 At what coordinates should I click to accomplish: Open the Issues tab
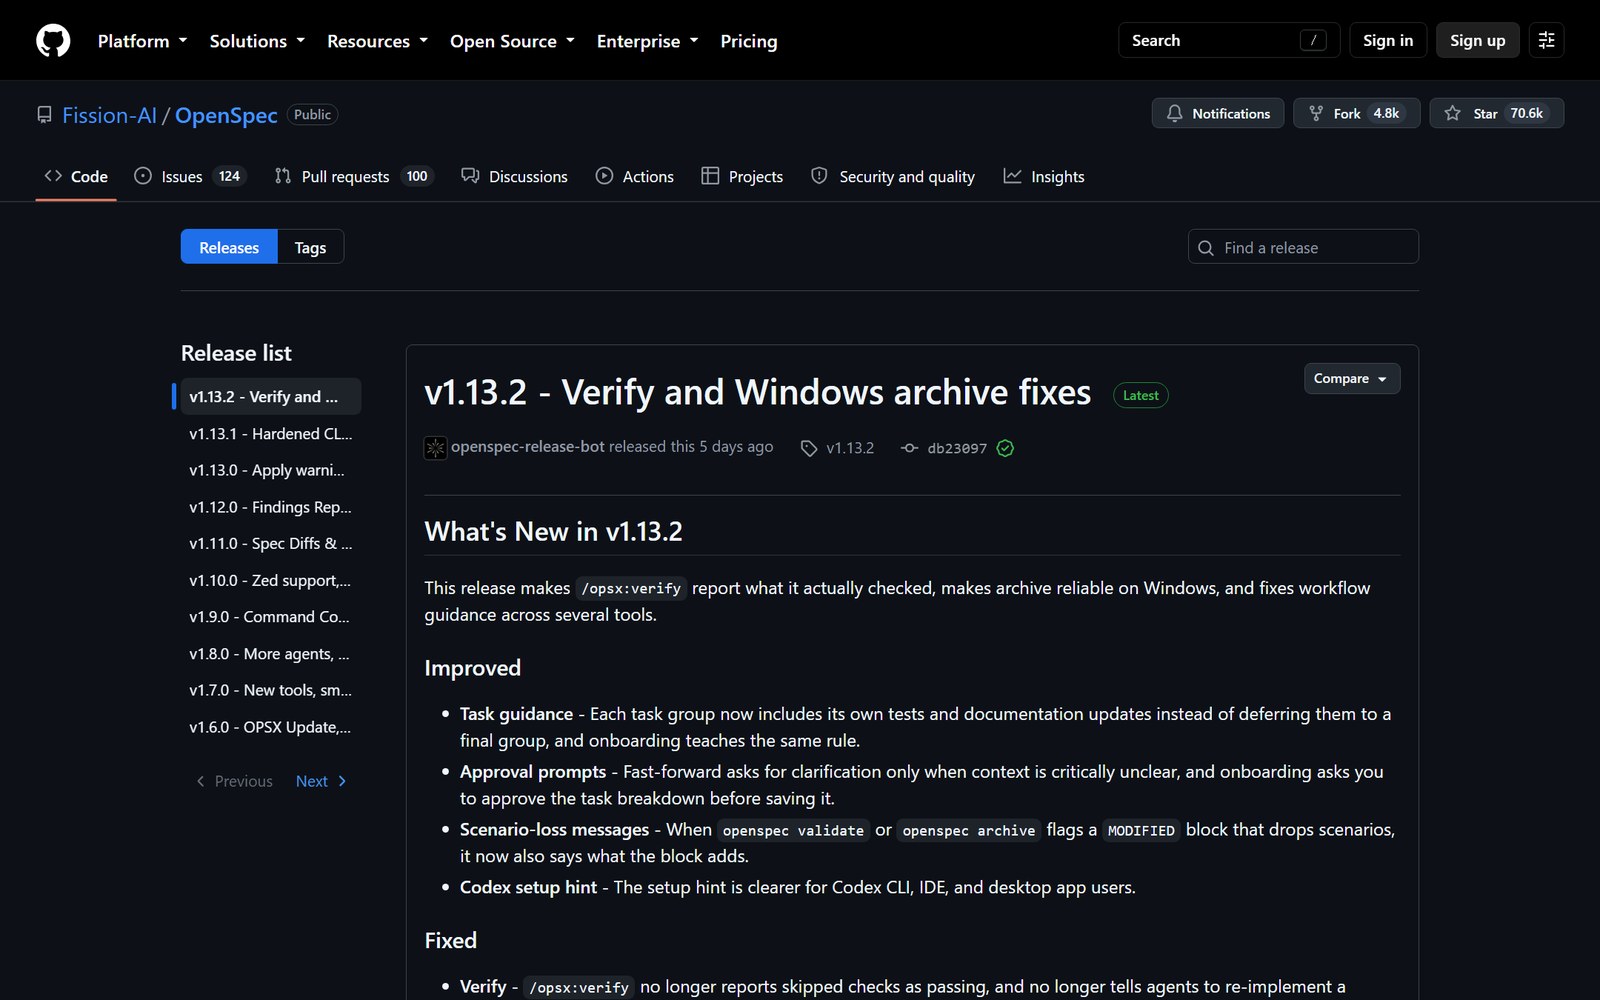(x=190, y=176)
